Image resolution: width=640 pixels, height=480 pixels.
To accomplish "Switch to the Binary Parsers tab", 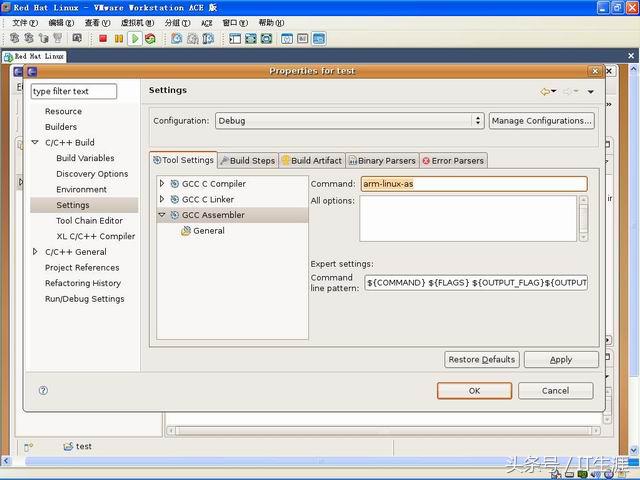I will [382, 161].
